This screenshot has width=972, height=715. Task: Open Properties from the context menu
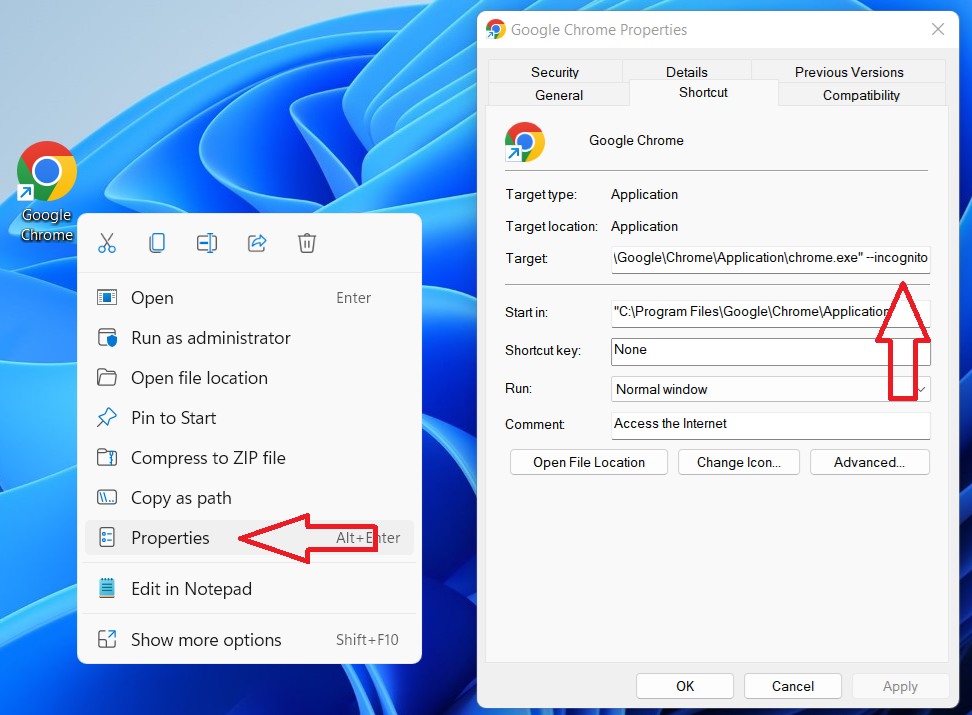click(249, 538)
